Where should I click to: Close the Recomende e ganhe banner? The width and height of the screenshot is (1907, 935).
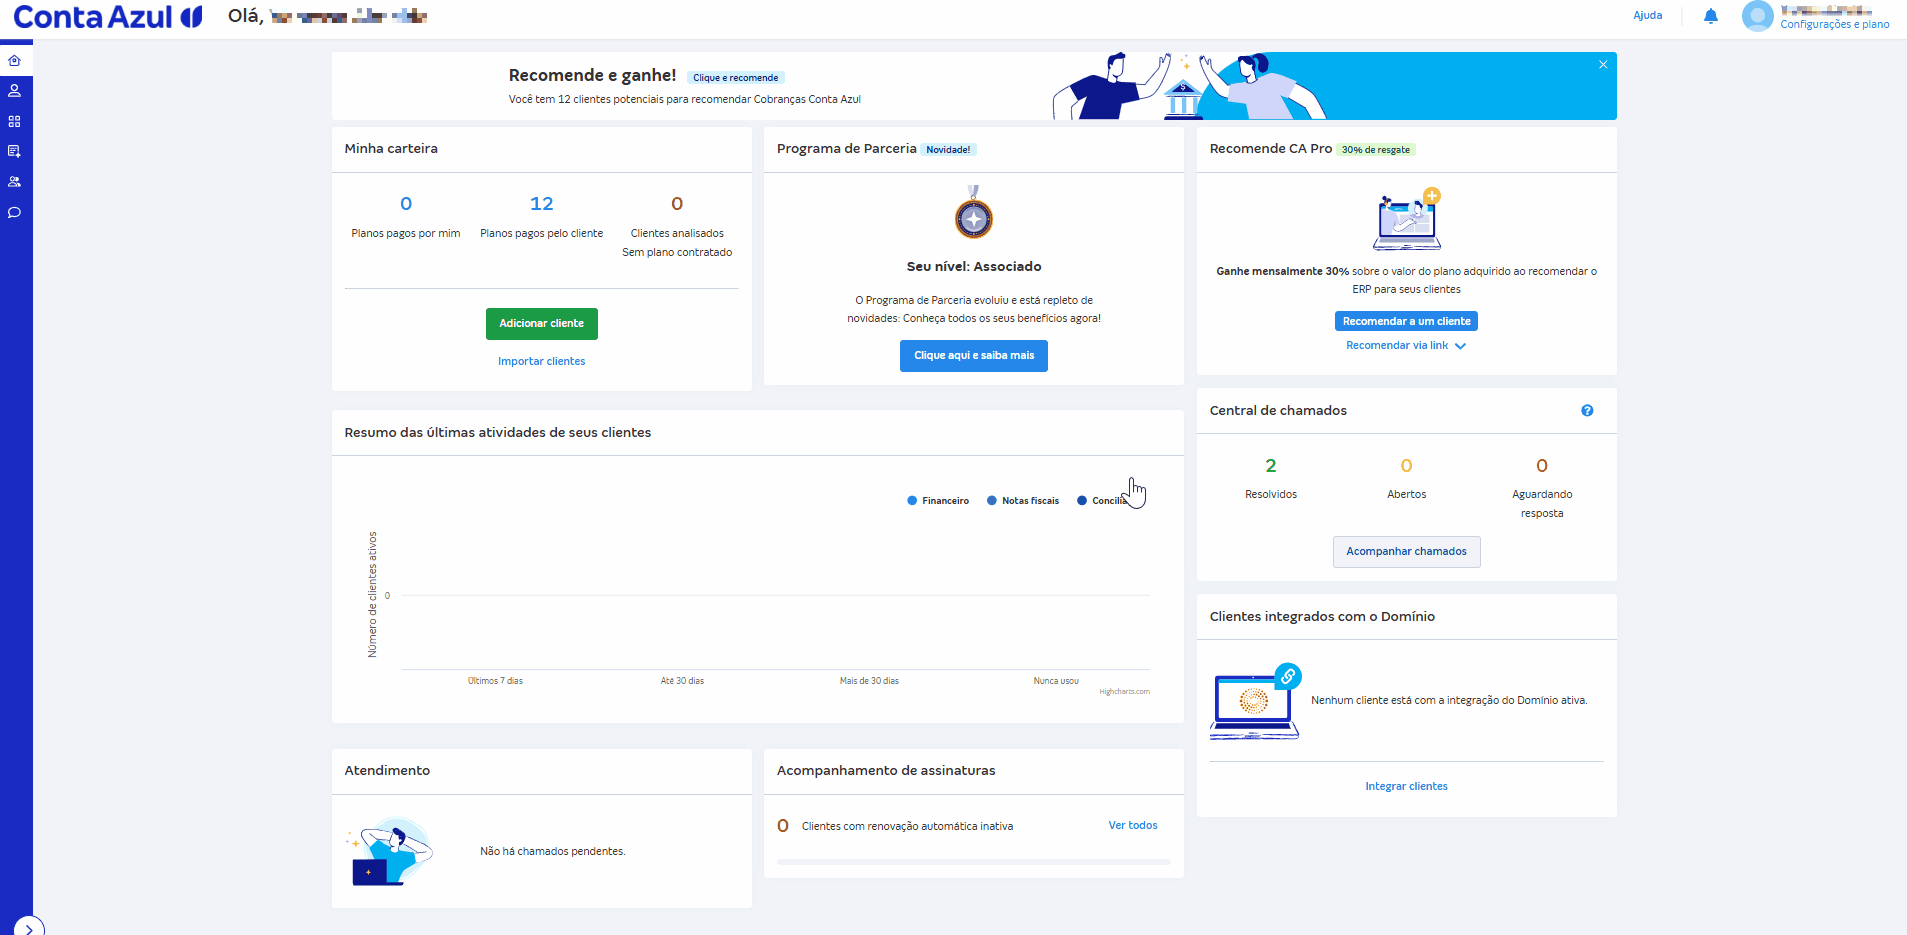point(1603,64)
